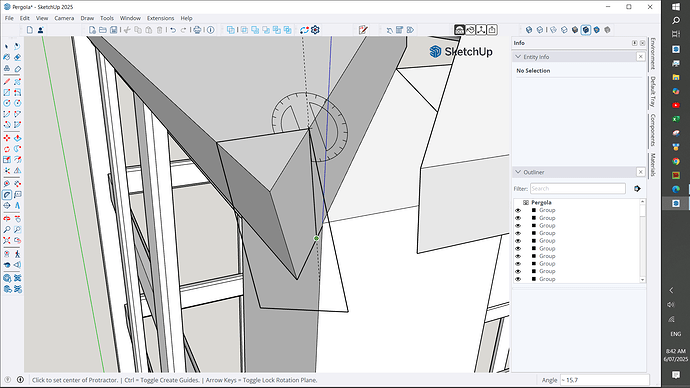Switch to the Materials tray tab

(x=653, y=165)
